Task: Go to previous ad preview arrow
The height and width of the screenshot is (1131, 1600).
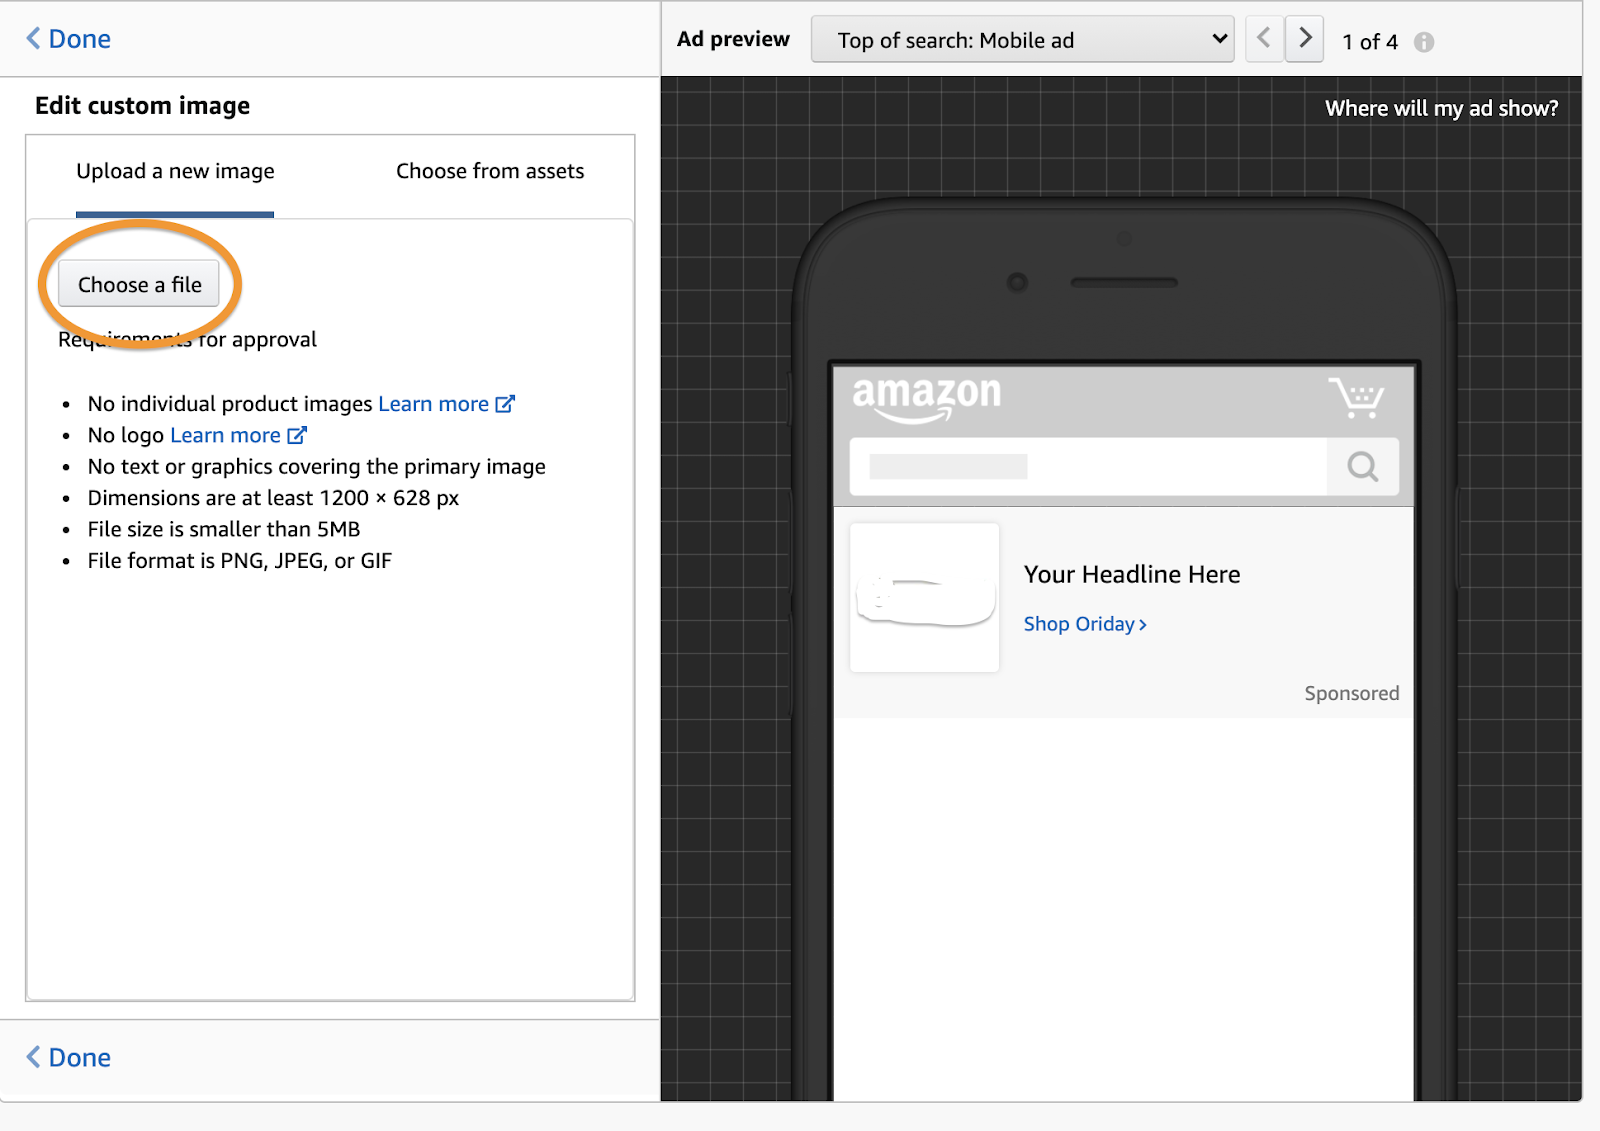Action: [1264, 39]
